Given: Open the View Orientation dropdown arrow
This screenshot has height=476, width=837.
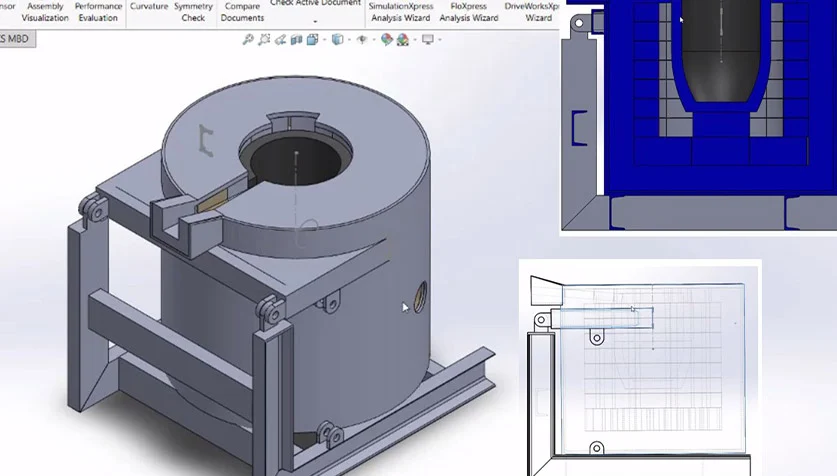Looking at the screenshot, I should [x=325, y=39].
